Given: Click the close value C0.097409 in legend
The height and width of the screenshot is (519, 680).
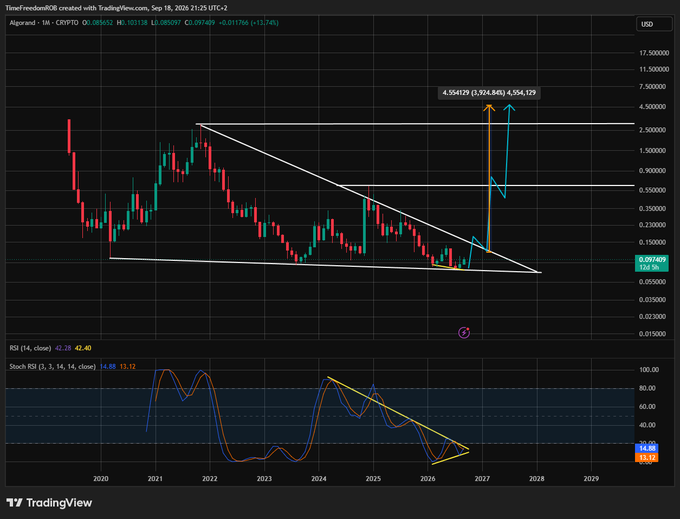Looking at the screenshot, I should point(199,23).
